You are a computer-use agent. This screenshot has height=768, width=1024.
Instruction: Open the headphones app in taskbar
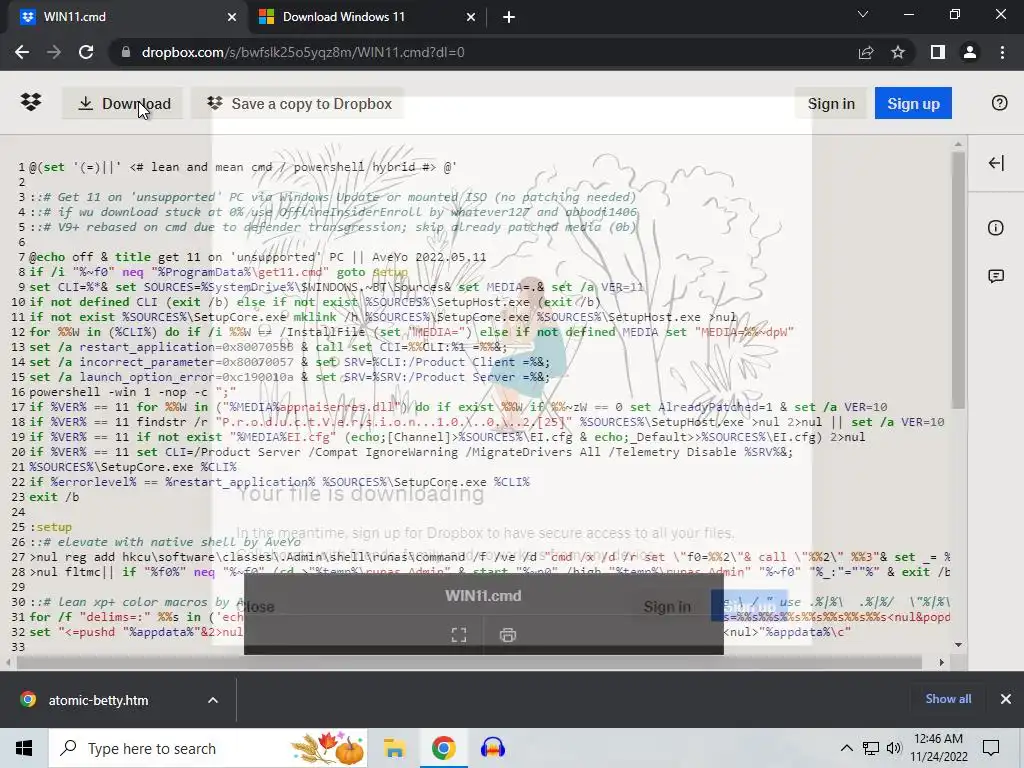pyautogui.click(x=492, y=748)
